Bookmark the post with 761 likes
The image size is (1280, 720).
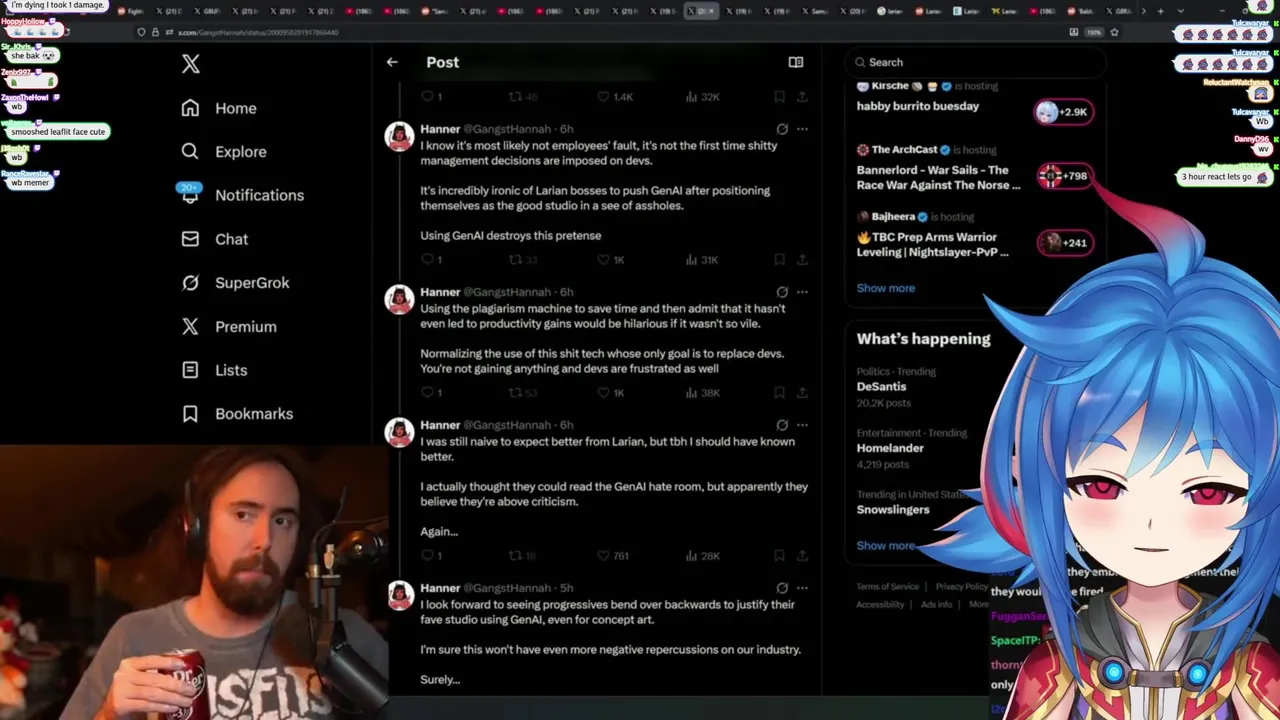coord(779,556)
